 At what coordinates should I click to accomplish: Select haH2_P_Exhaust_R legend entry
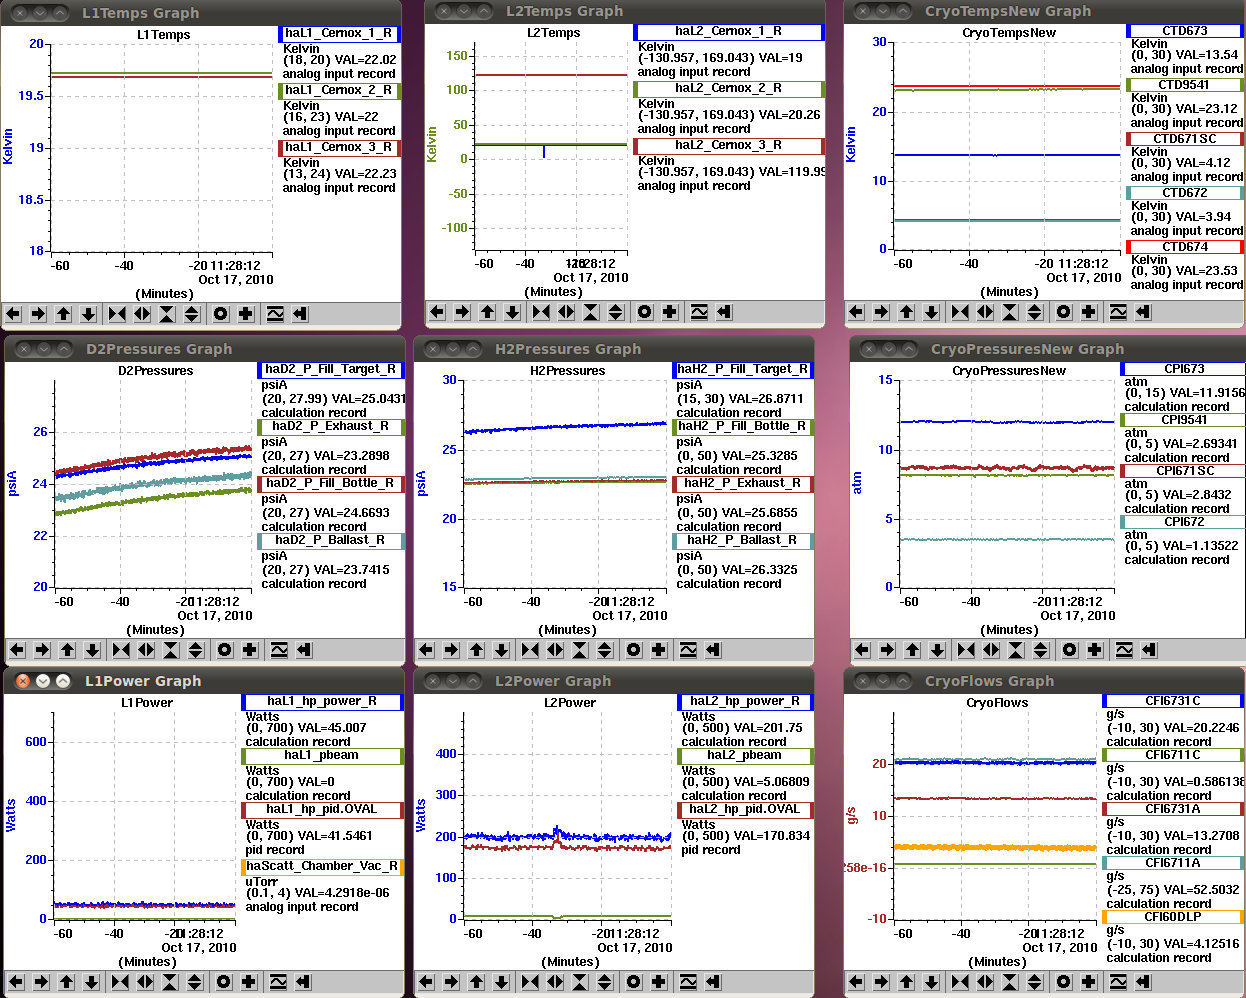(x=743, y=483)
